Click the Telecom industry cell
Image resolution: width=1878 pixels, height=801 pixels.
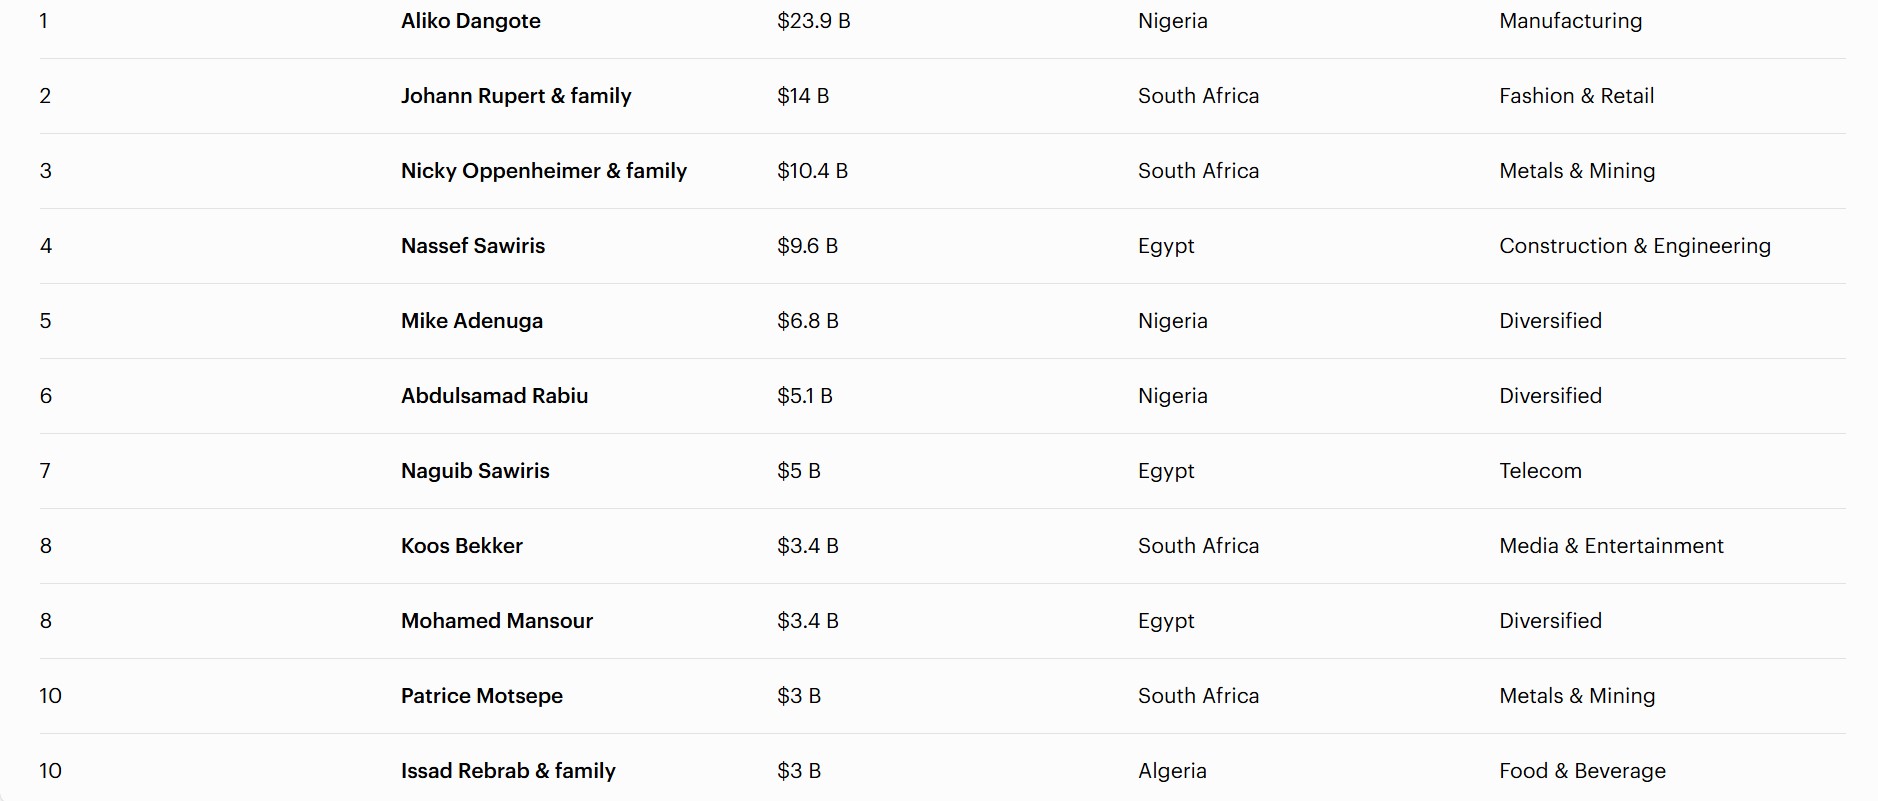(1540, 471)
